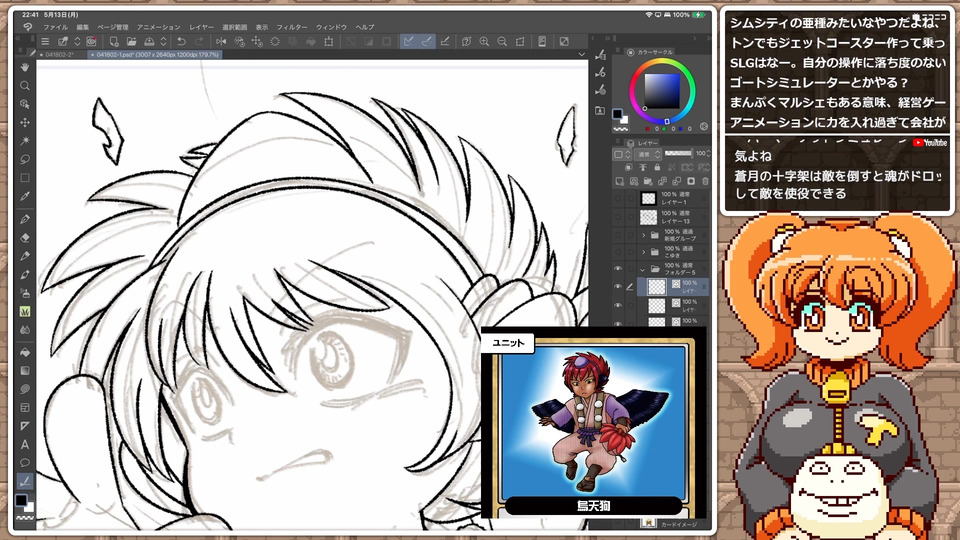Viewport: 960px width, 540px height.
Task: Click the ユニット label on card overlay
Action: click(x=508, y=343)
